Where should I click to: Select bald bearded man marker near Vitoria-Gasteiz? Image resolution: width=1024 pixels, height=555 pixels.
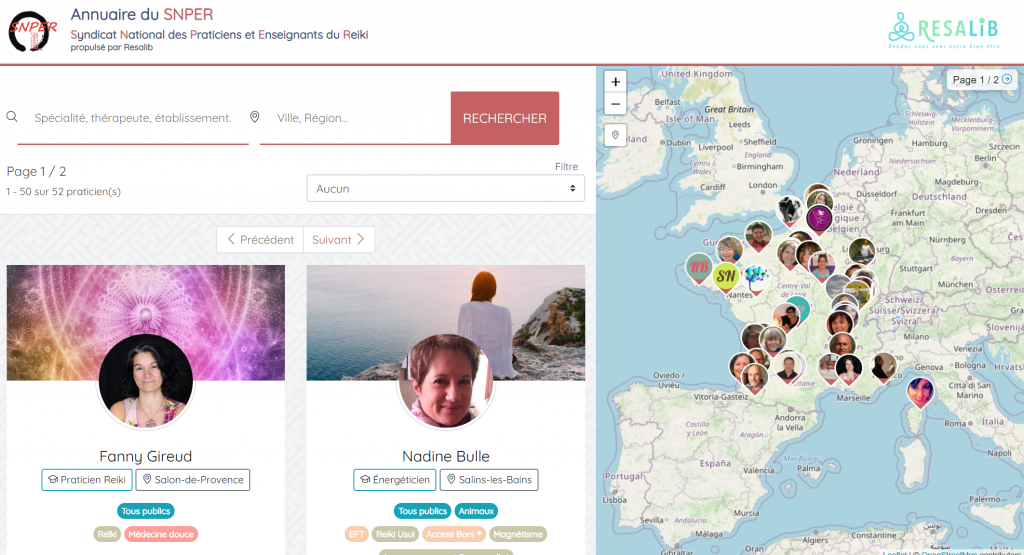click(x=755, y=378)
